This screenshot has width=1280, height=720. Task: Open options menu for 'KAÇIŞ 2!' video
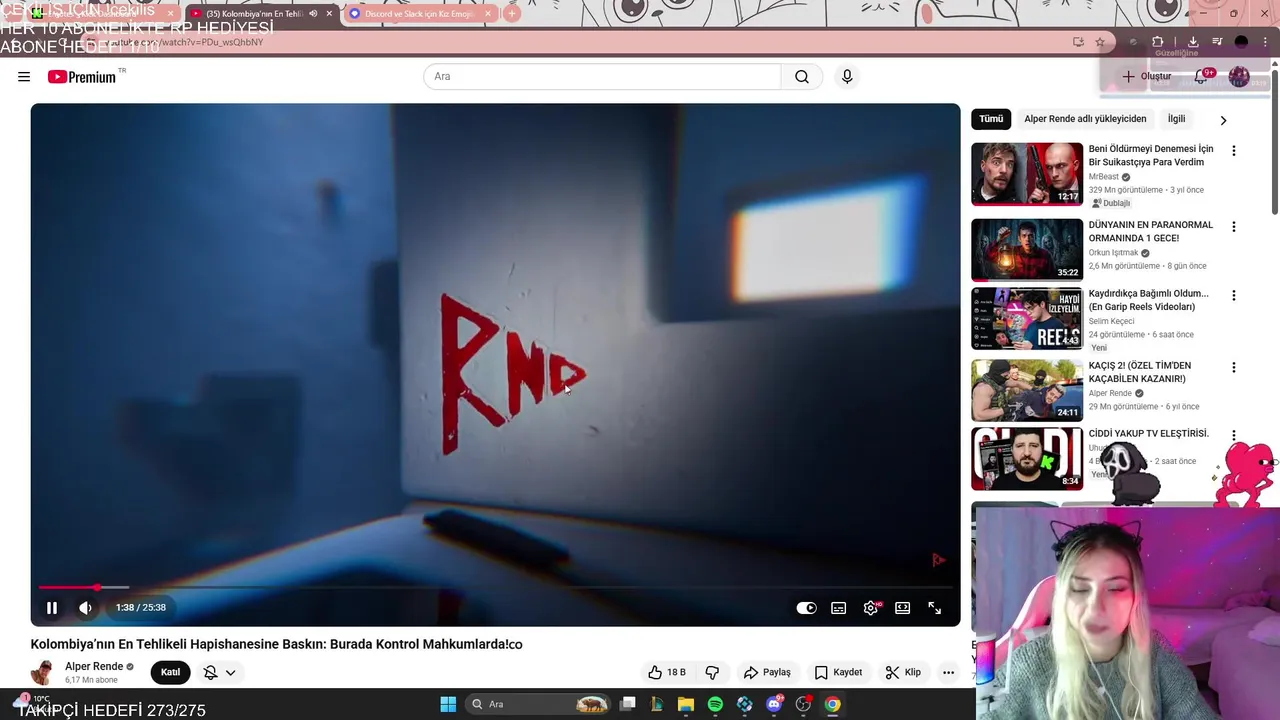click(1233, 368)
